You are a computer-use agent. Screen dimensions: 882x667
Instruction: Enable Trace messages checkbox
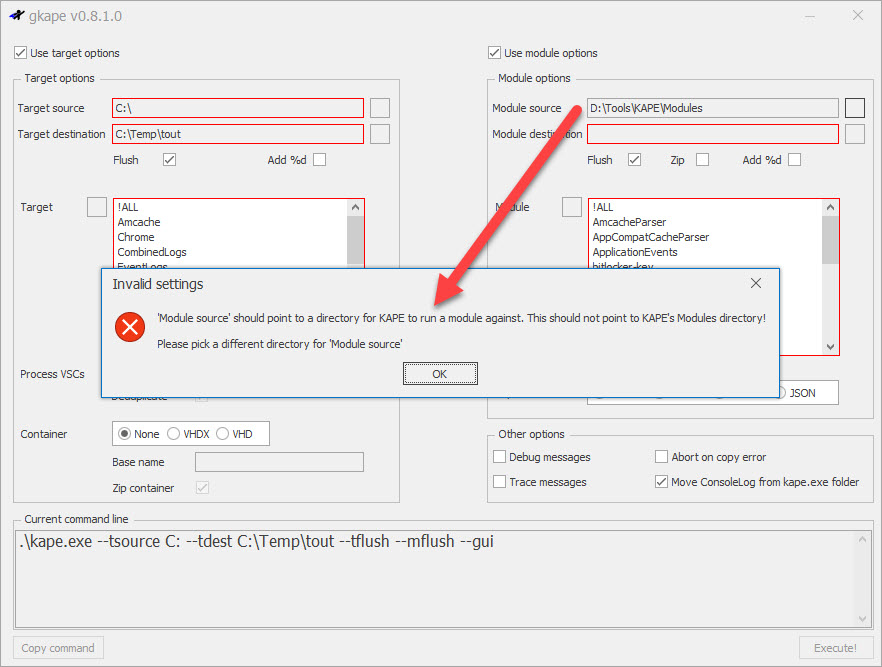tap(500, 481)
